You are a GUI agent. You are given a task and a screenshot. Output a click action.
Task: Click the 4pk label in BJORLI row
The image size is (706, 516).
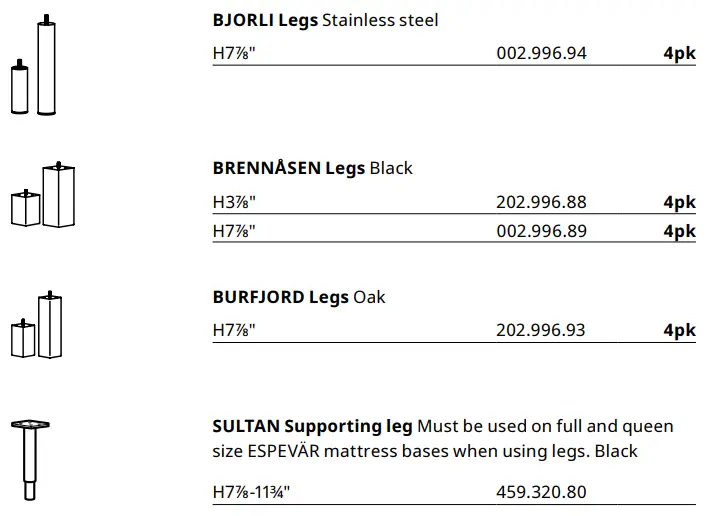pos(679,53)
